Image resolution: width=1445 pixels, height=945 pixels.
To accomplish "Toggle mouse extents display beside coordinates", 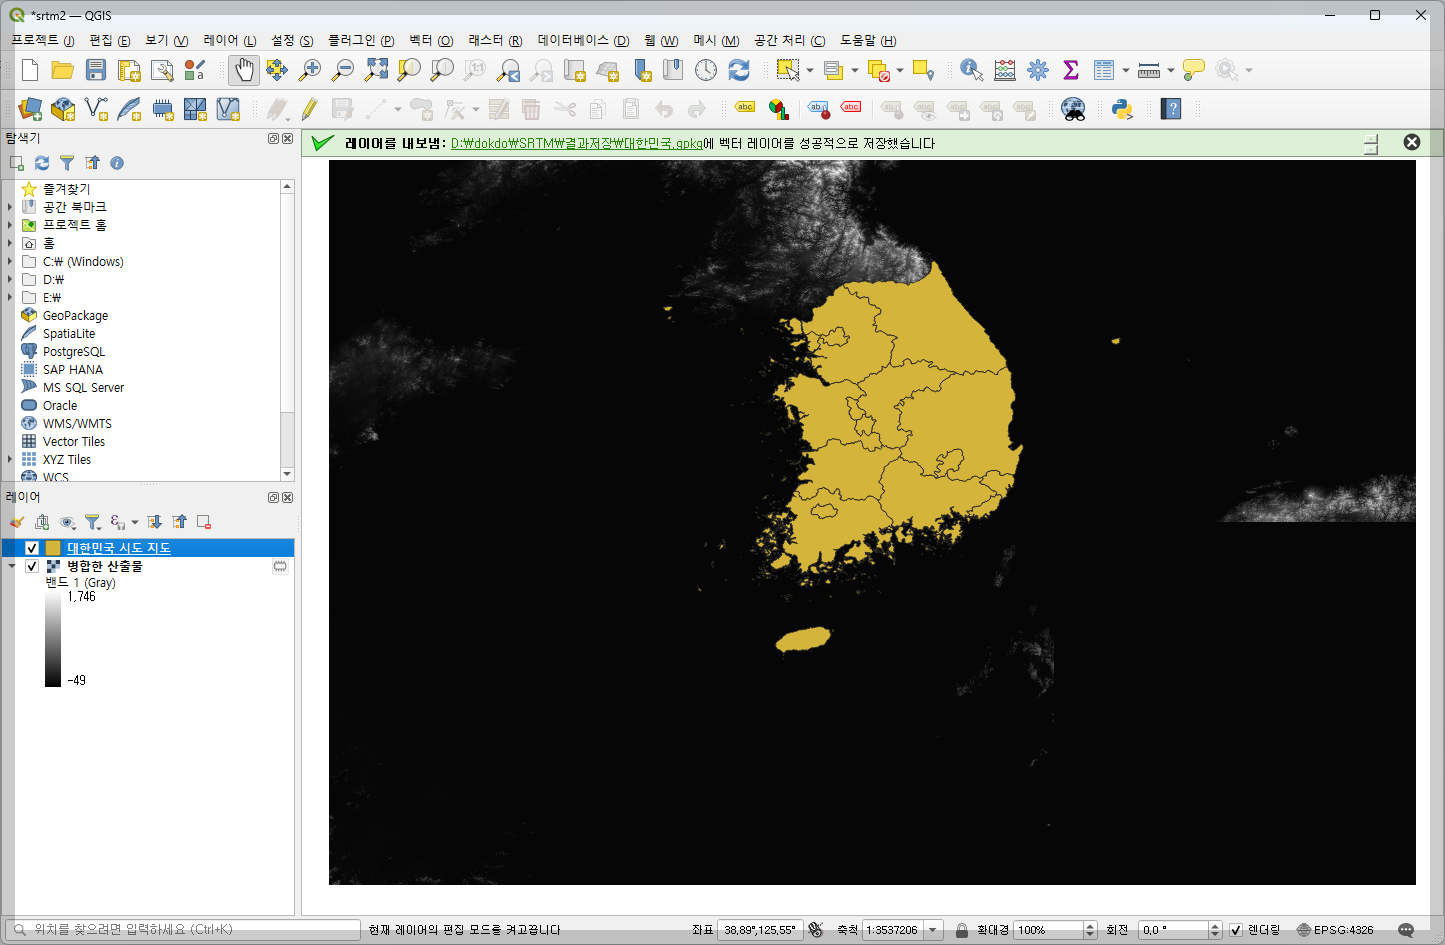I will pyautogui.click(x=815, y=930).
